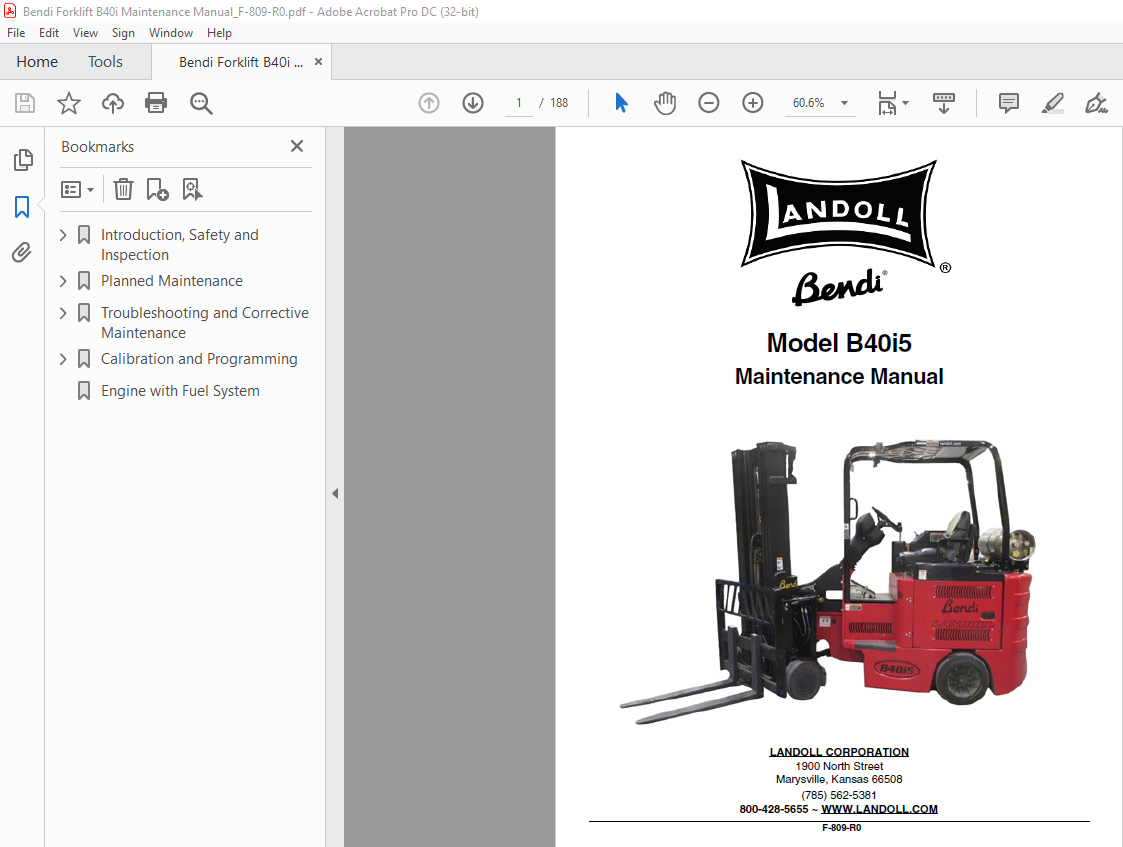
Task: Open the File menu
Action: [16, 33]
